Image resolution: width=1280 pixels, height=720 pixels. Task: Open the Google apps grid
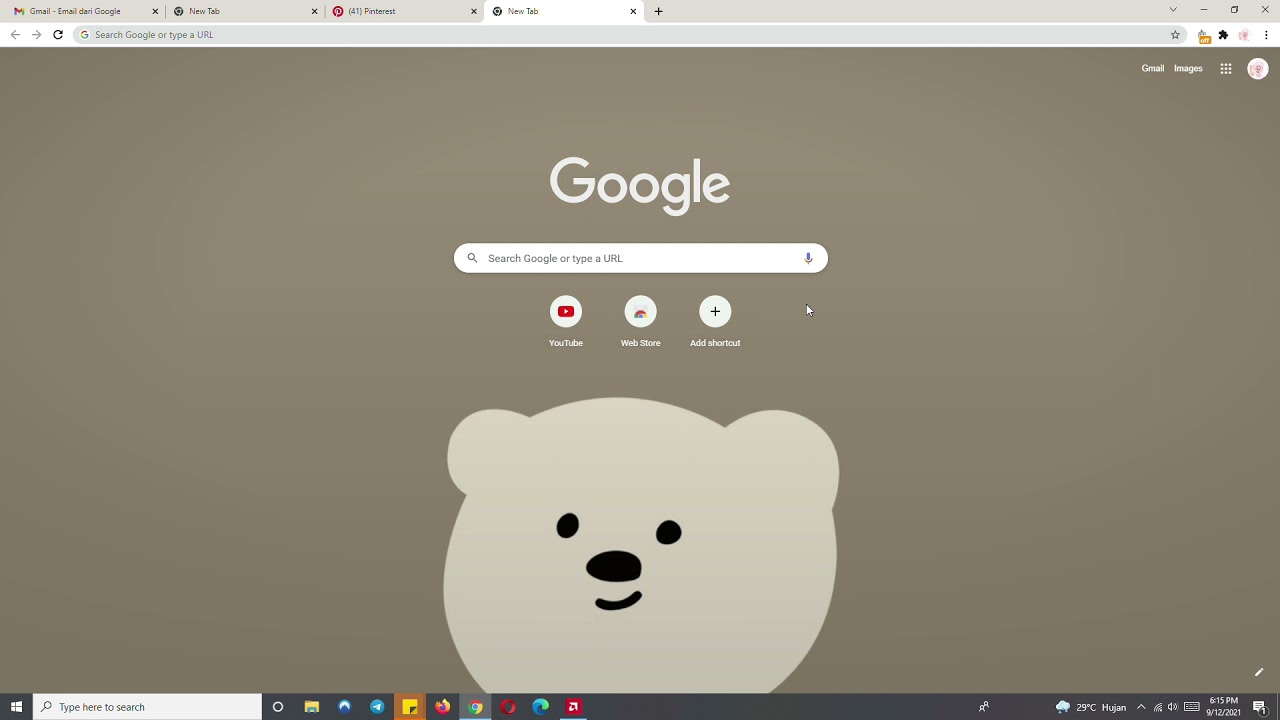(x=1225, y=69)
